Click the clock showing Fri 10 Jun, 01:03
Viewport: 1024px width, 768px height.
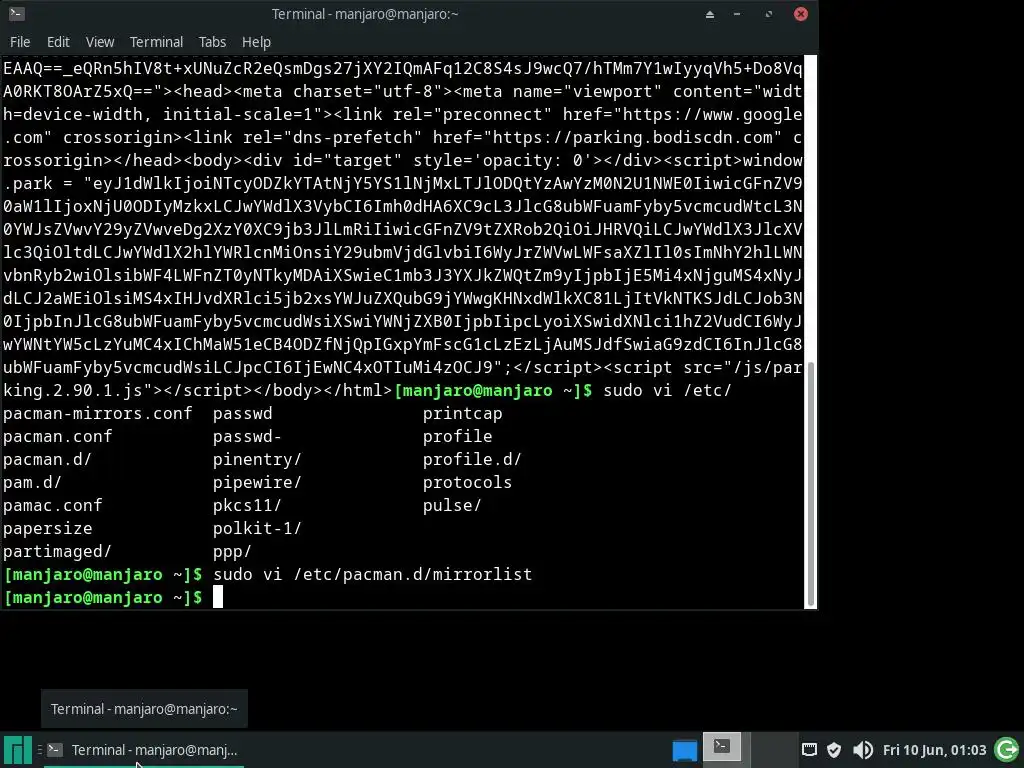(x=935, y=750)
